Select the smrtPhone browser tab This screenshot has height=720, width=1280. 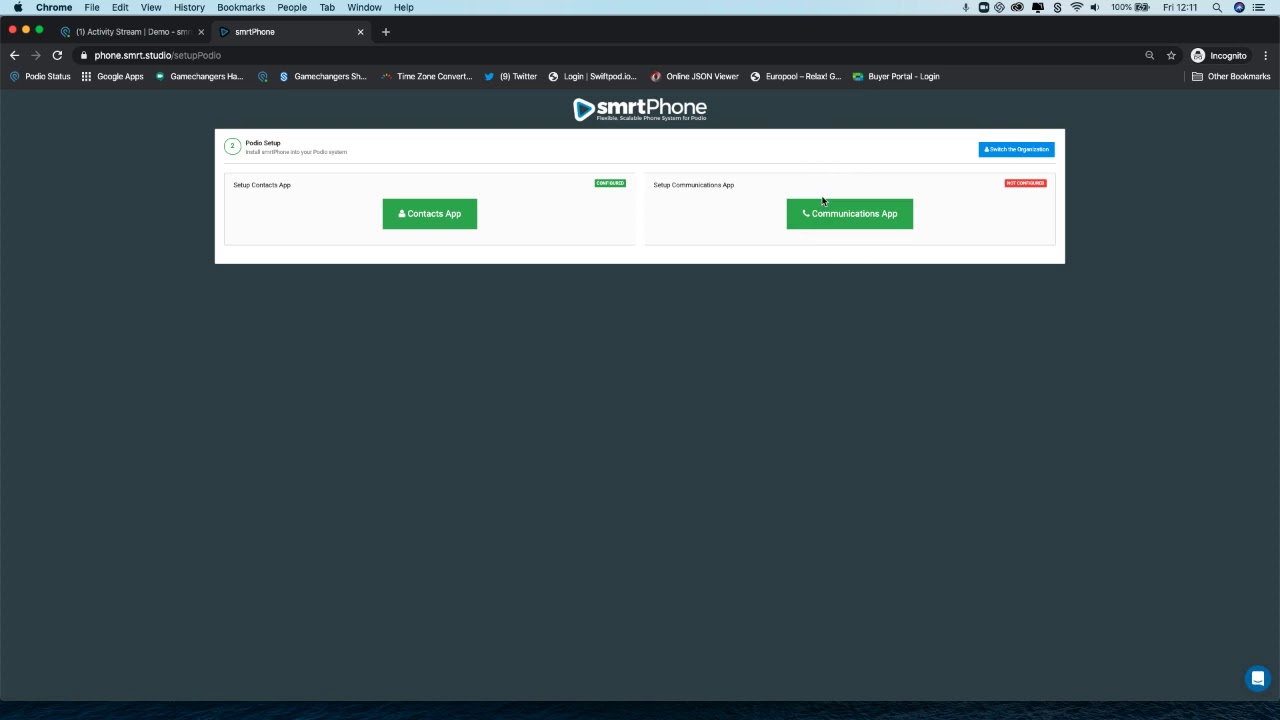pos(290,32)
